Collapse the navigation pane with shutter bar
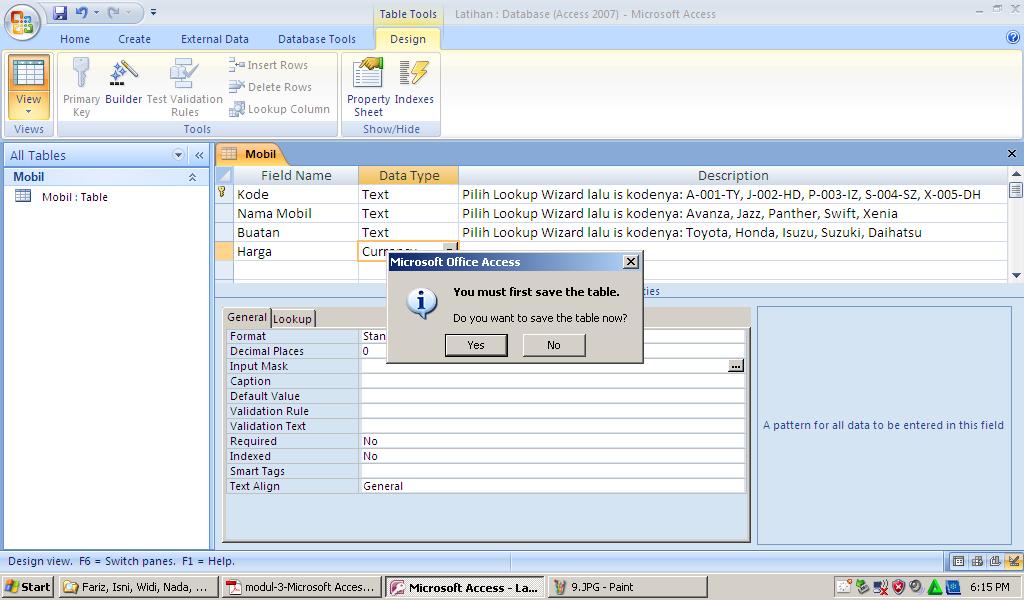Viewport: 1024px width, 600px height. click(199, 155)
